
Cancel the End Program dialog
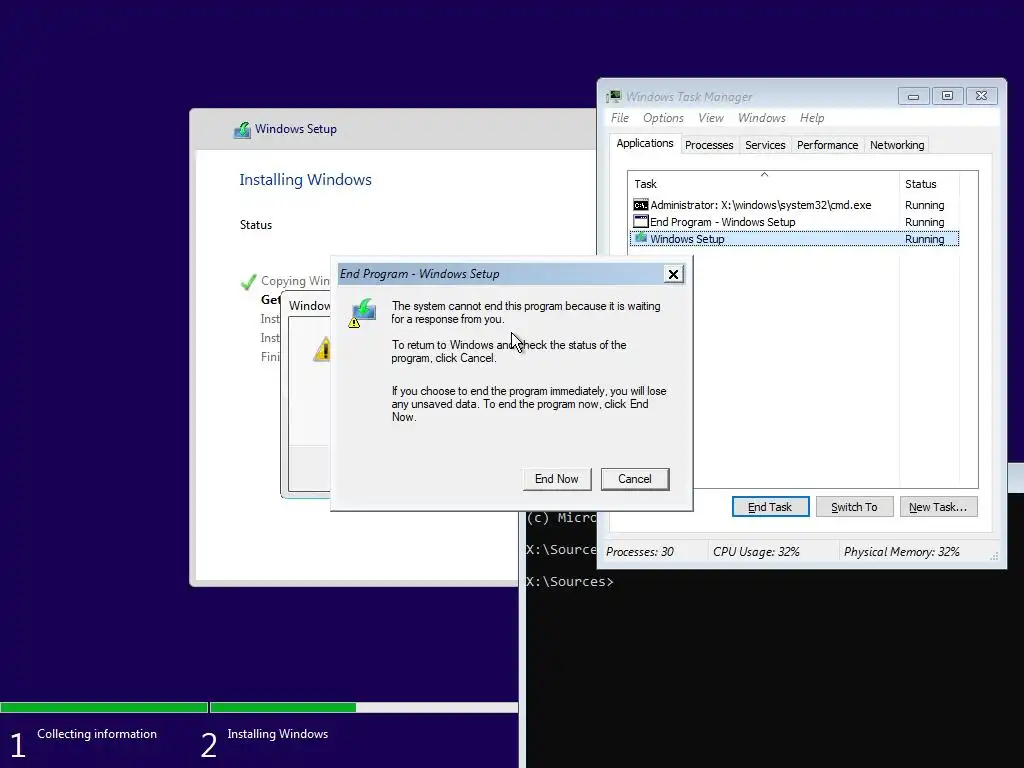635,479
